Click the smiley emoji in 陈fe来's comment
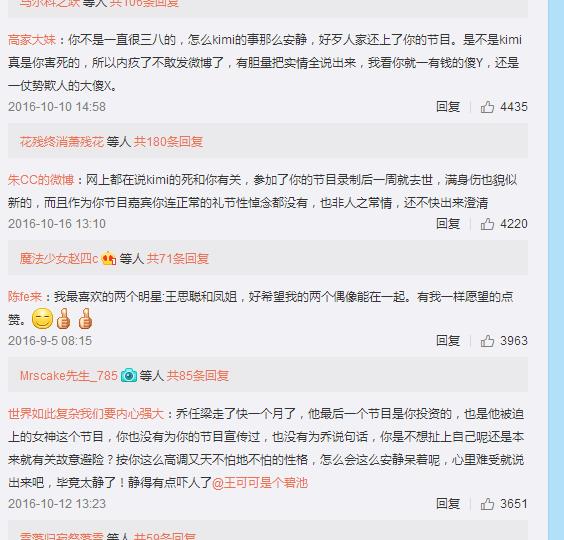The height and width of the screenshot is (540, 564). (42, 319)
